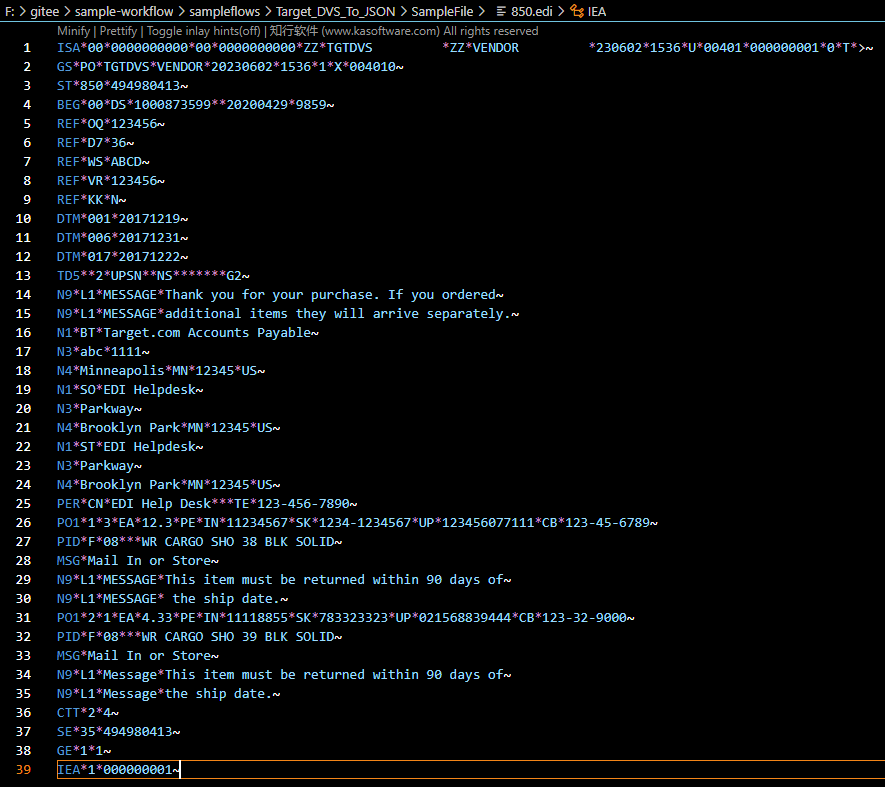Click the 'DTM*017*20171222~' line

(122, 257)
